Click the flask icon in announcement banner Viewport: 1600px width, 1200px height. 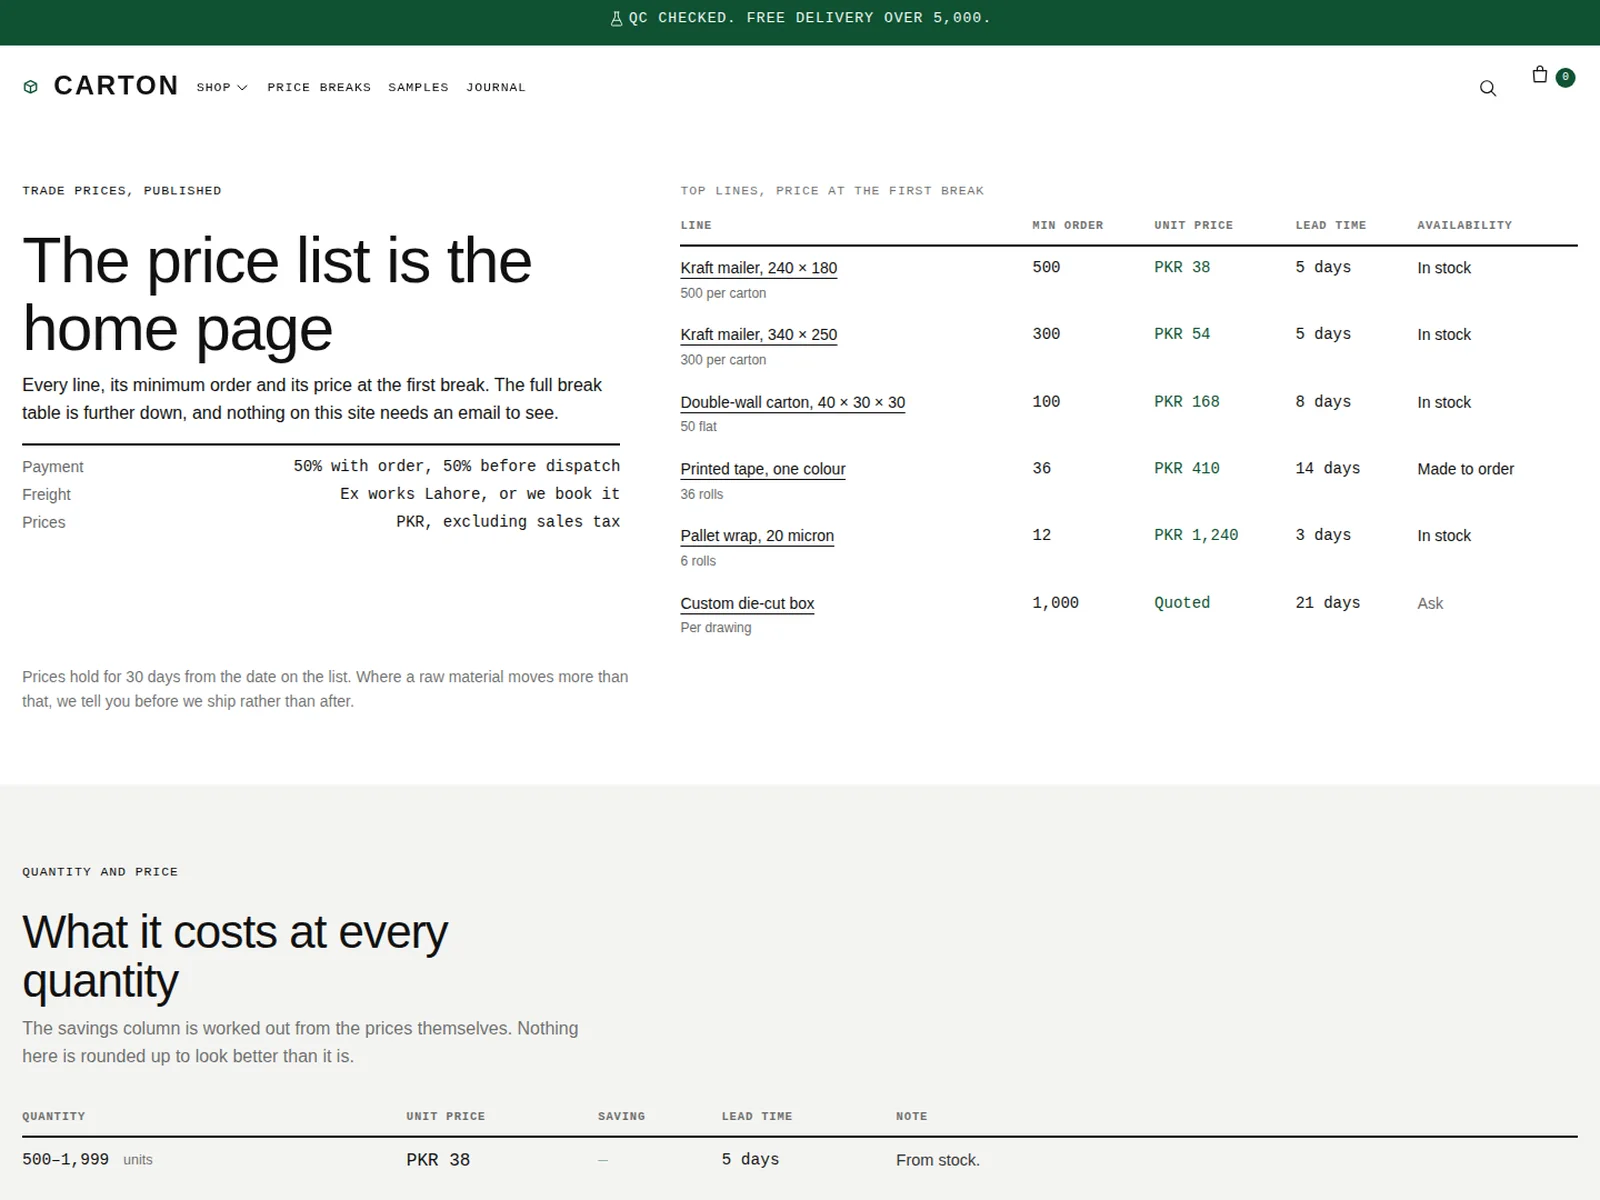[616, 18]
